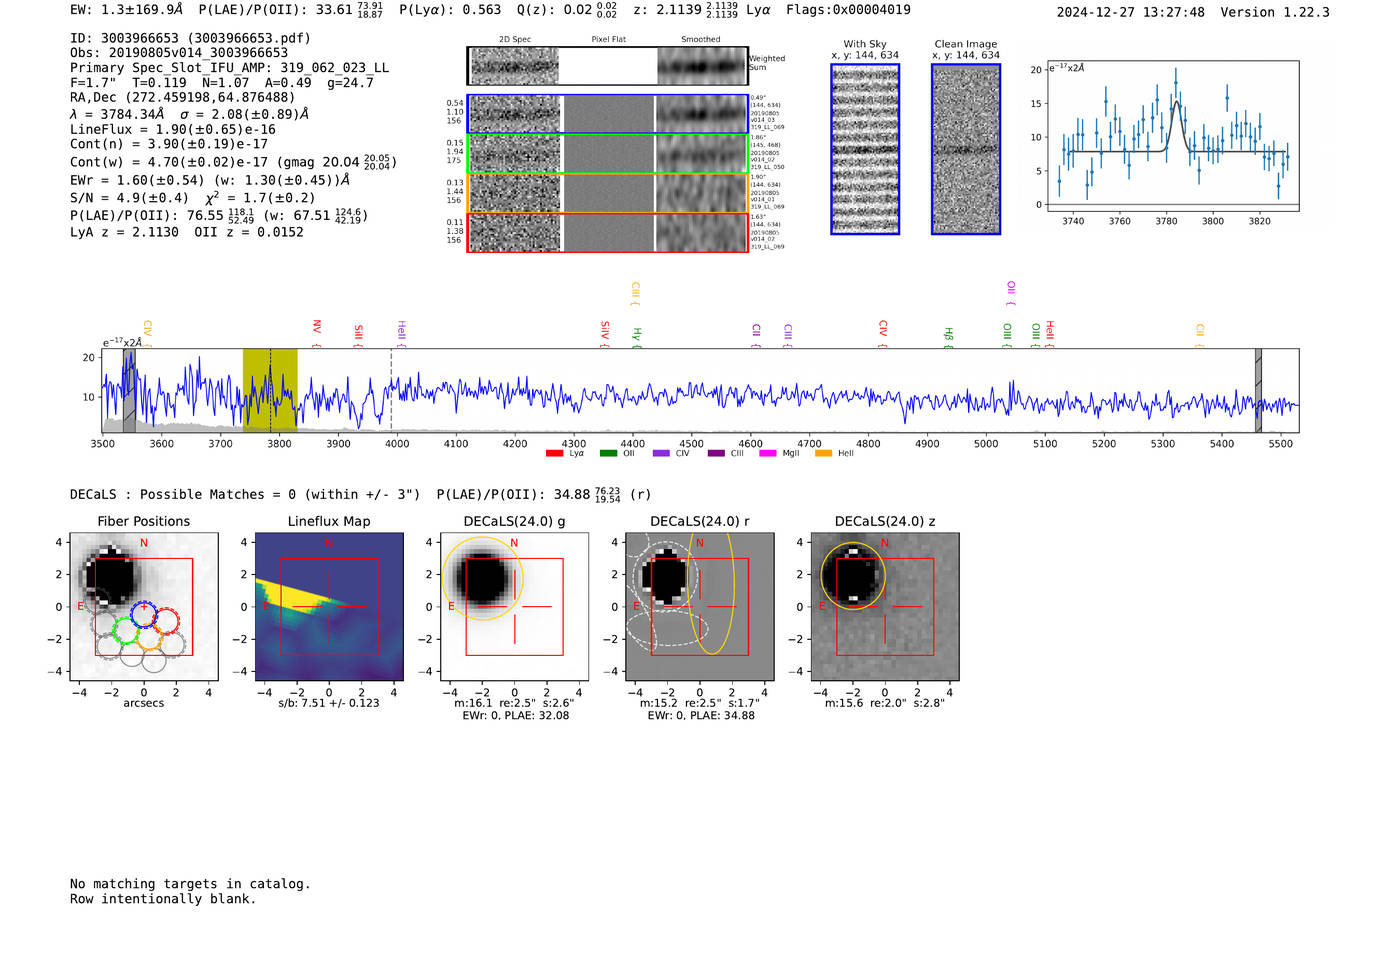Select the green fiber circle in Fiber Positions

(x=125, y=630)
